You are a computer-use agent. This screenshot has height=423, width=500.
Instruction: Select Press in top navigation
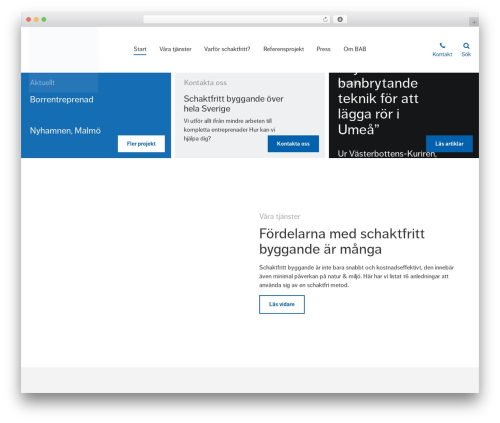pyautogui.click(x=323, y=49)
